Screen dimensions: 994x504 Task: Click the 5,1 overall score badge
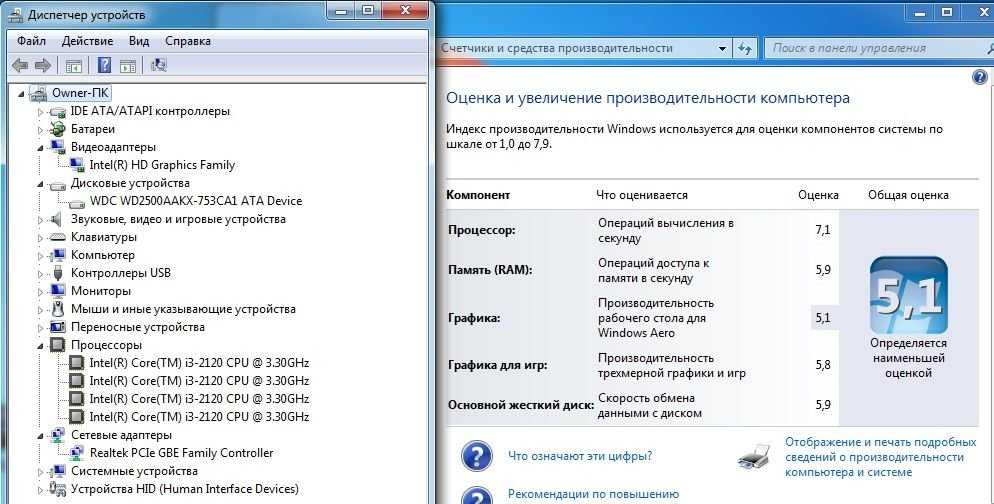[908, 295]
